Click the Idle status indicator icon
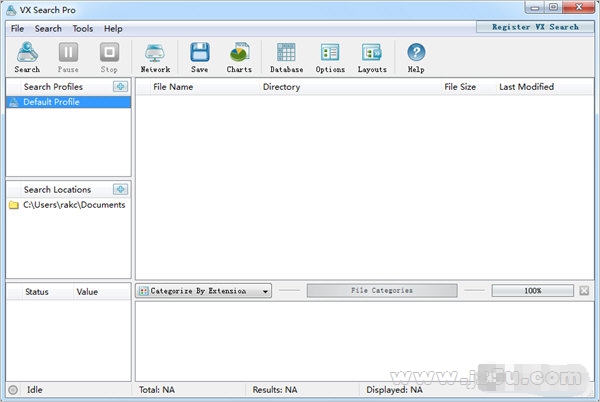This screenshot has height=402, width=600. [x=13, y=390]
